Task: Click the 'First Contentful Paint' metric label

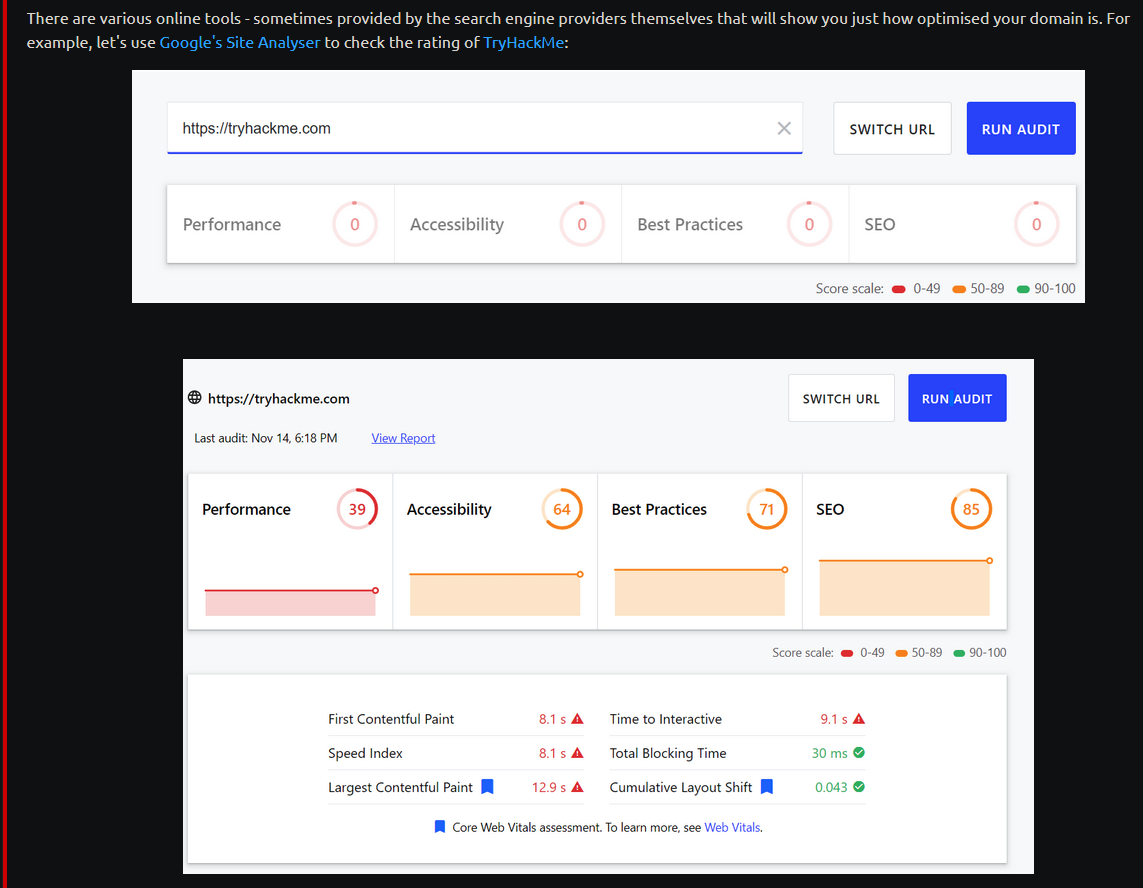Action: tap(391, 719)
